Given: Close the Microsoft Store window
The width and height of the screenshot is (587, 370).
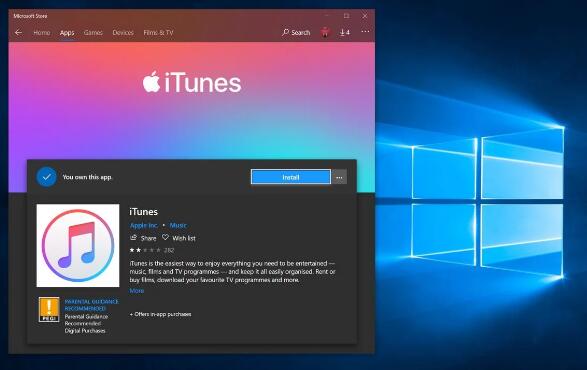Looking at the screenshot, I should (365, 16).
